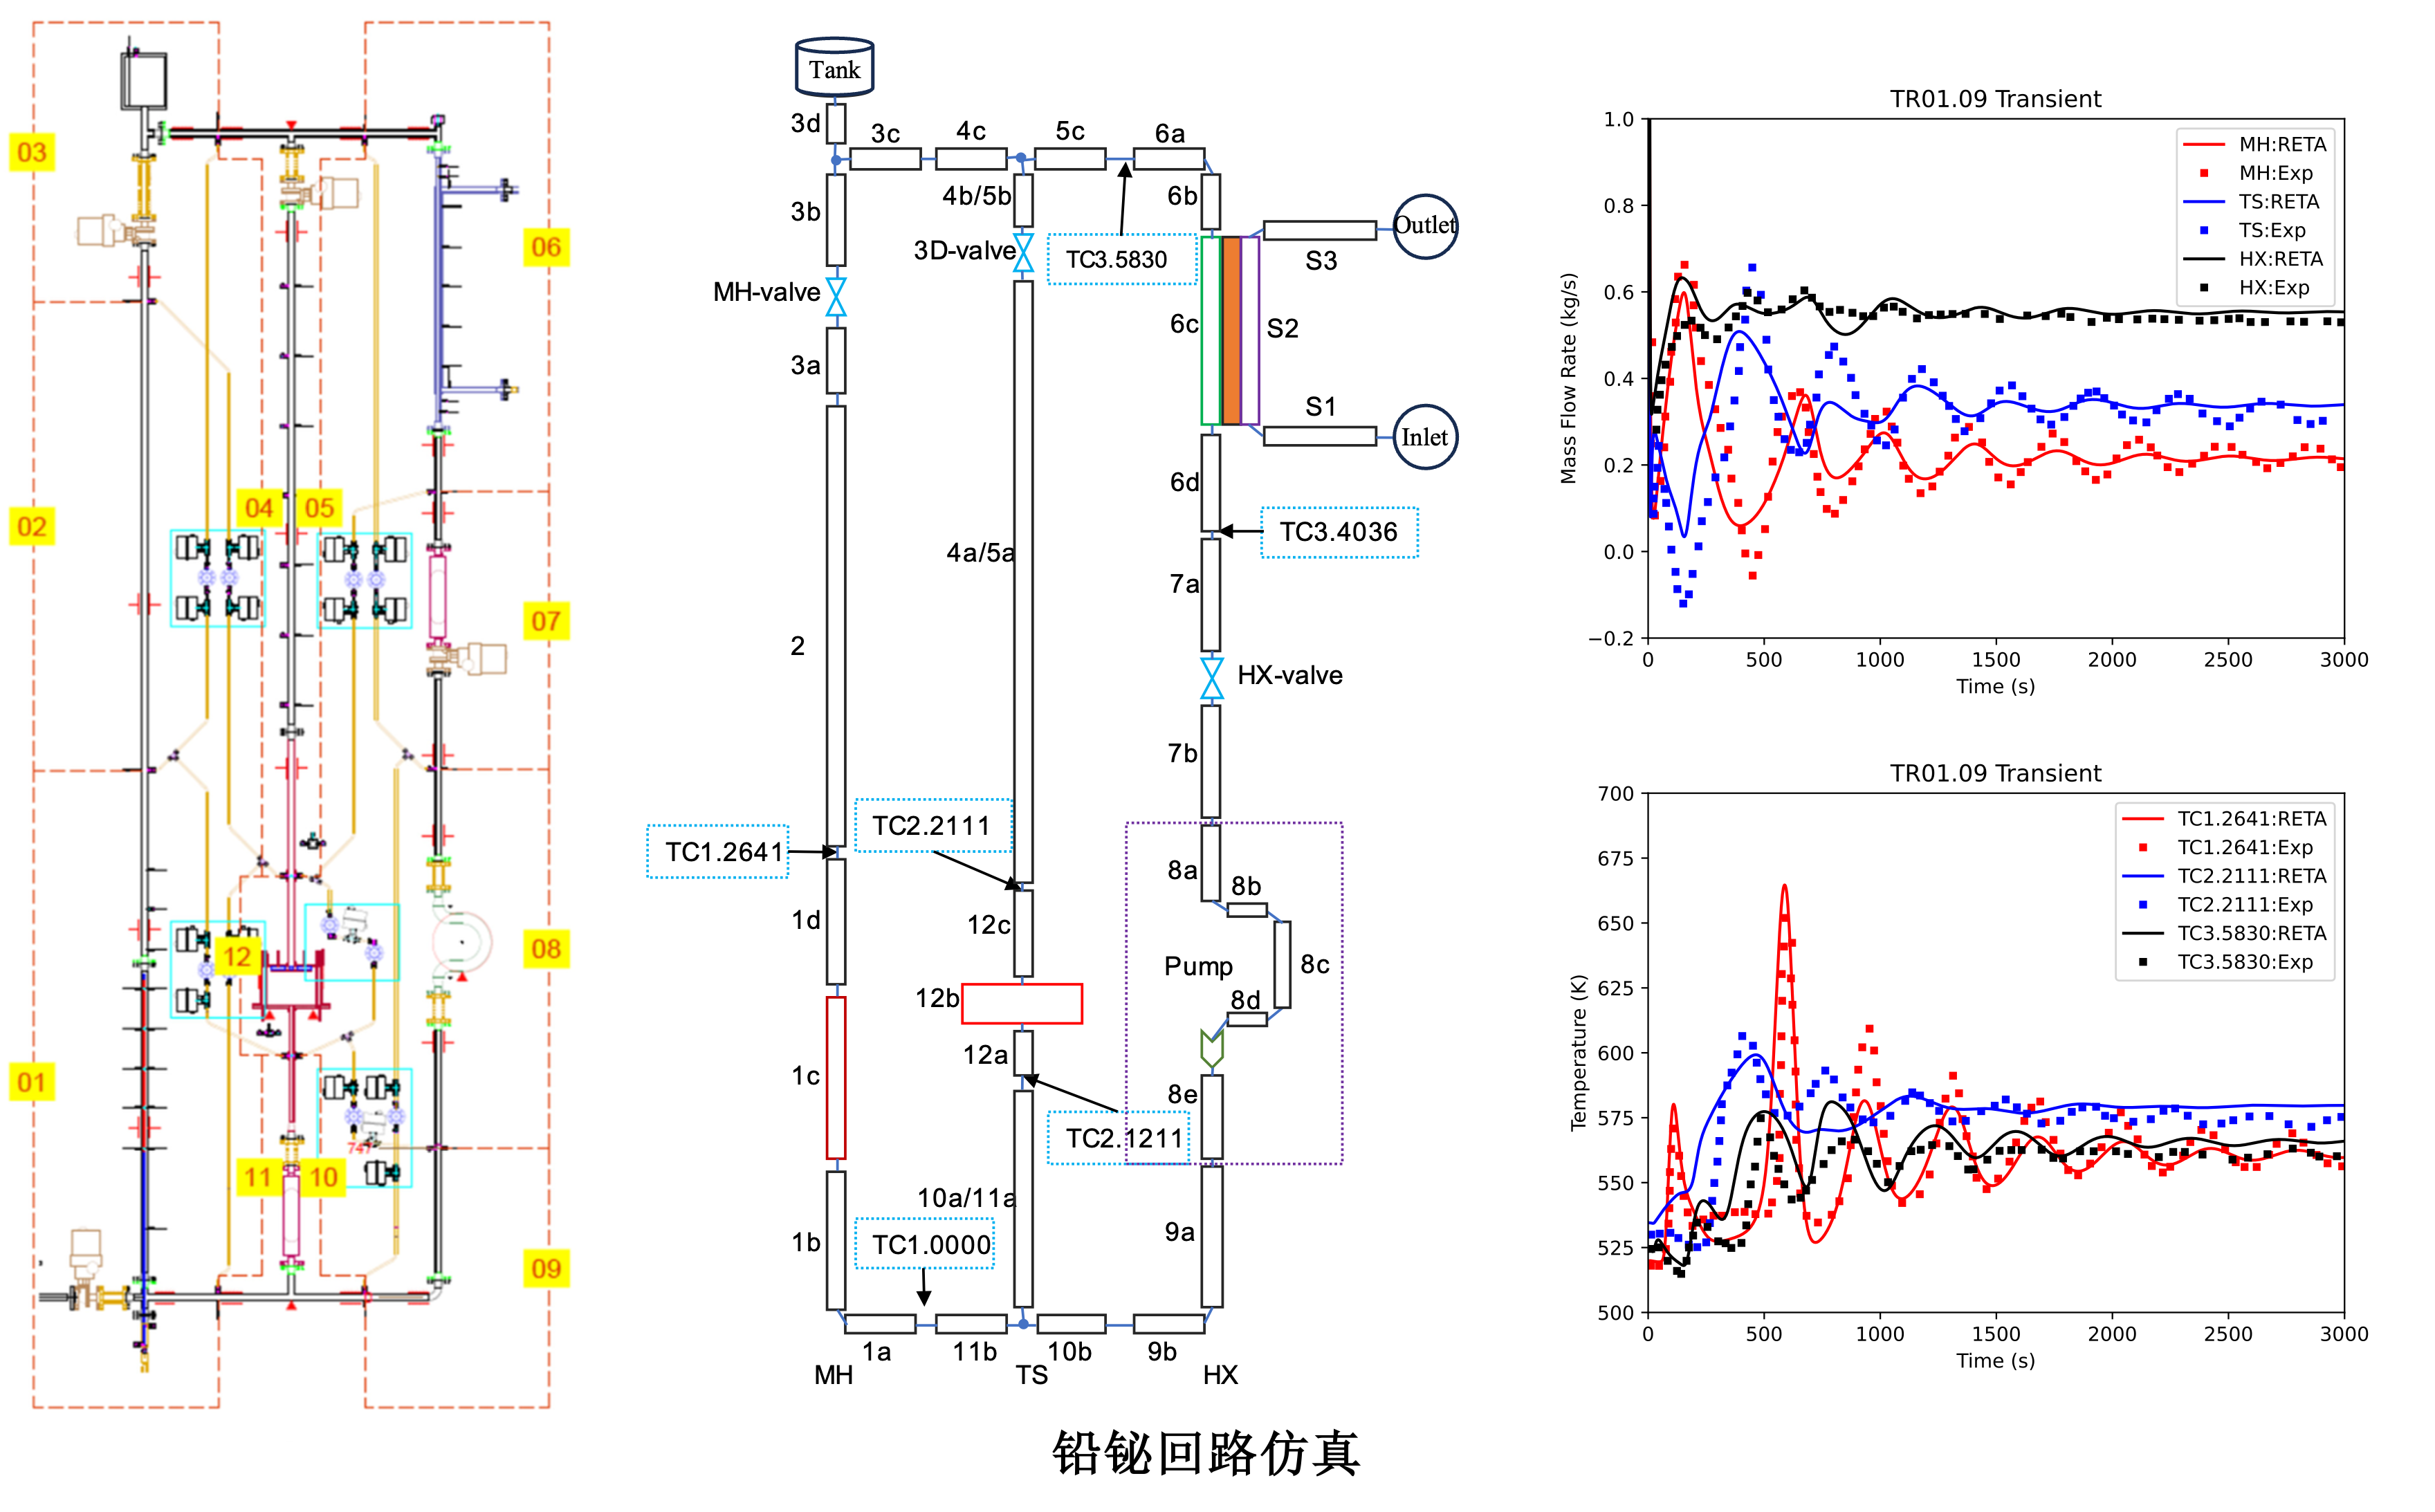Select the red 12b heater rectangle
2435x1512 pixels.
1021,1003
